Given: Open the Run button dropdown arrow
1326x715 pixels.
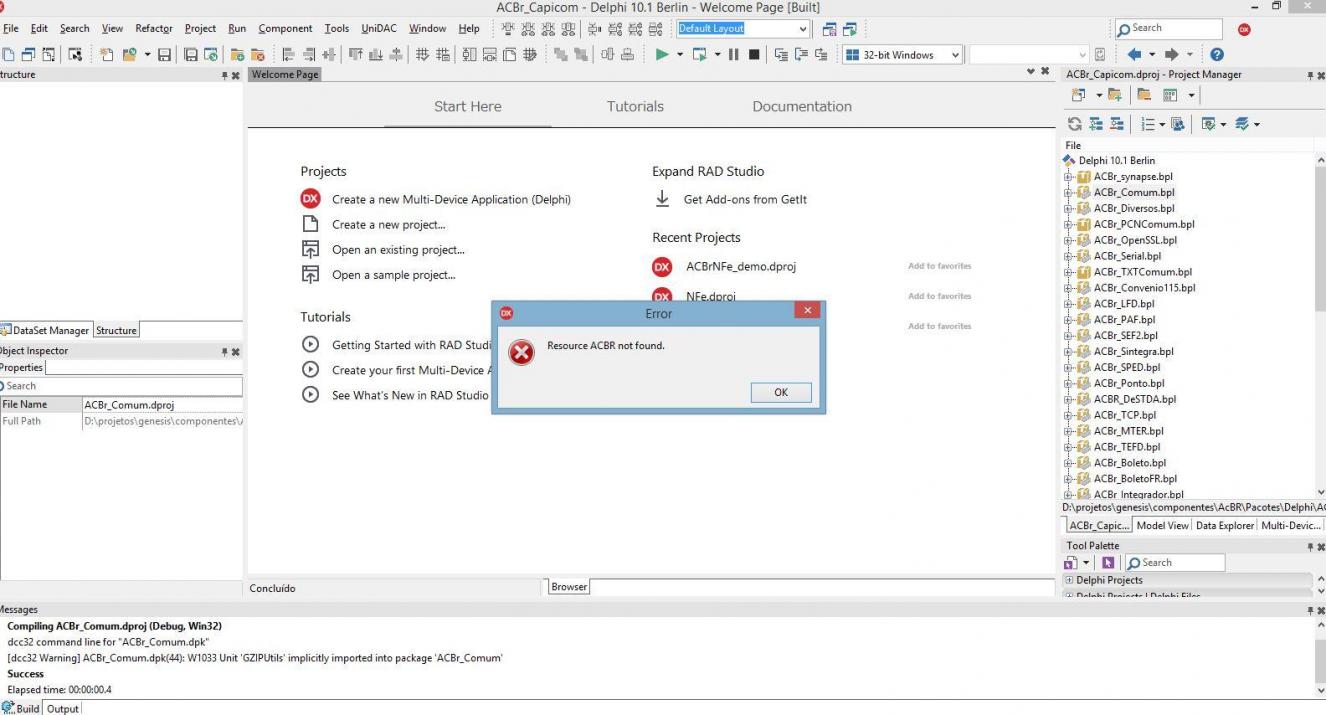Looking at the screenshot, I should tap(680, 55).
